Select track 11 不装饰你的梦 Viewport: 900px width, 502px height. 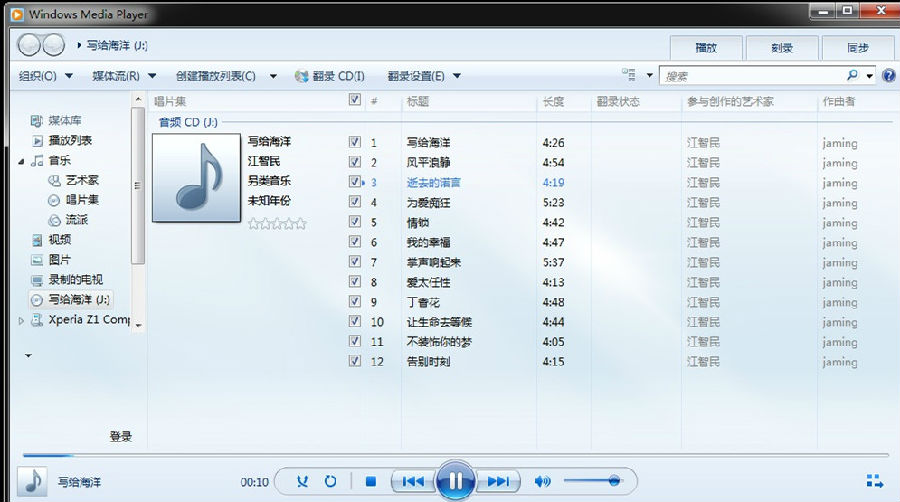(x=439, y=342)
